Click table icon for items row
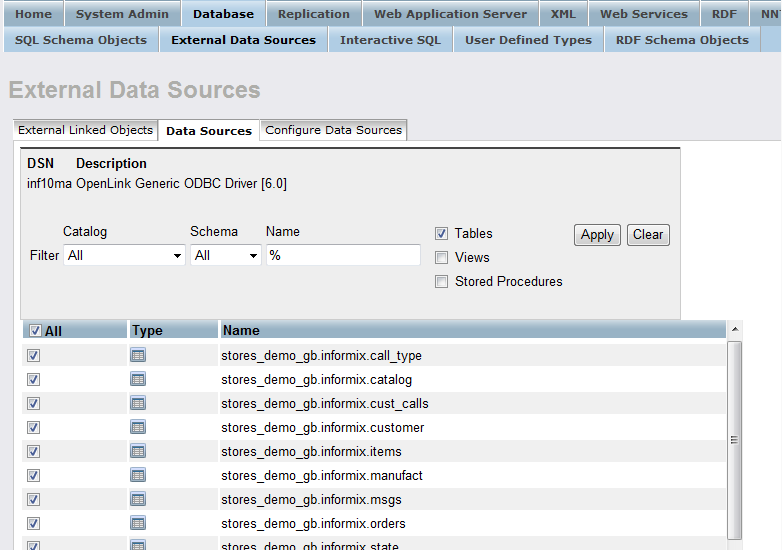Viewport: 782px width, 550px height. point(138,451)
